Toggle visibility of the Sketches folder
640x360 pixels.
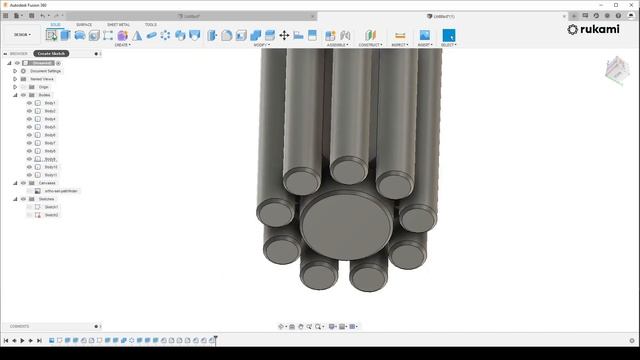tap(23, 199)
